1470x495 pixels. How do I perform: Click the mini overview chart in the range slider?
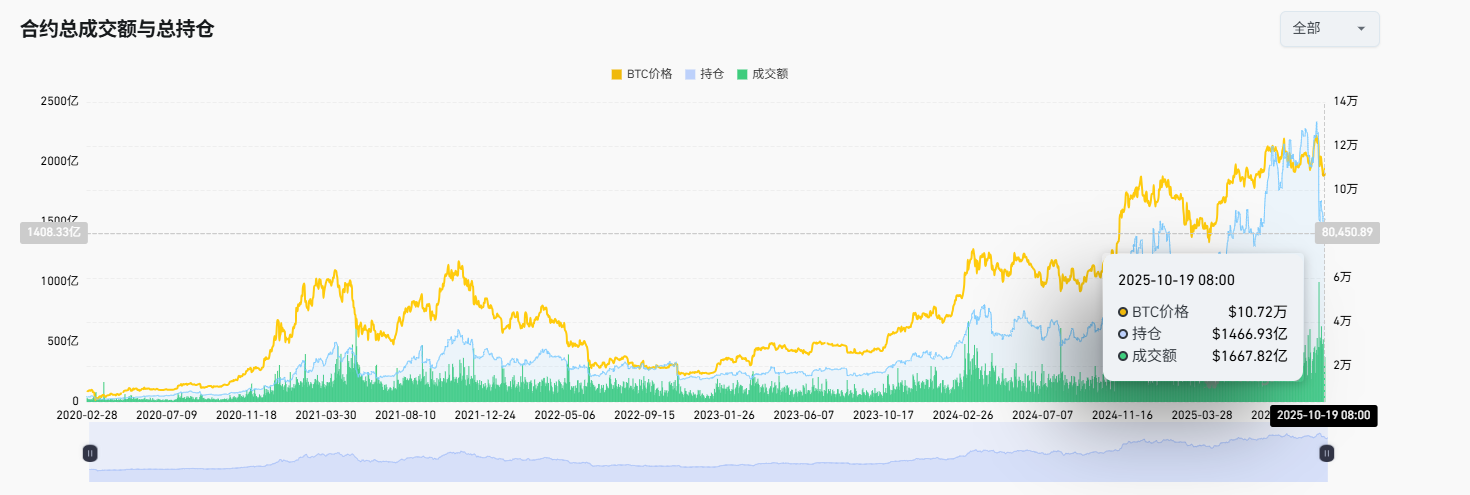(x=700, y=458)
